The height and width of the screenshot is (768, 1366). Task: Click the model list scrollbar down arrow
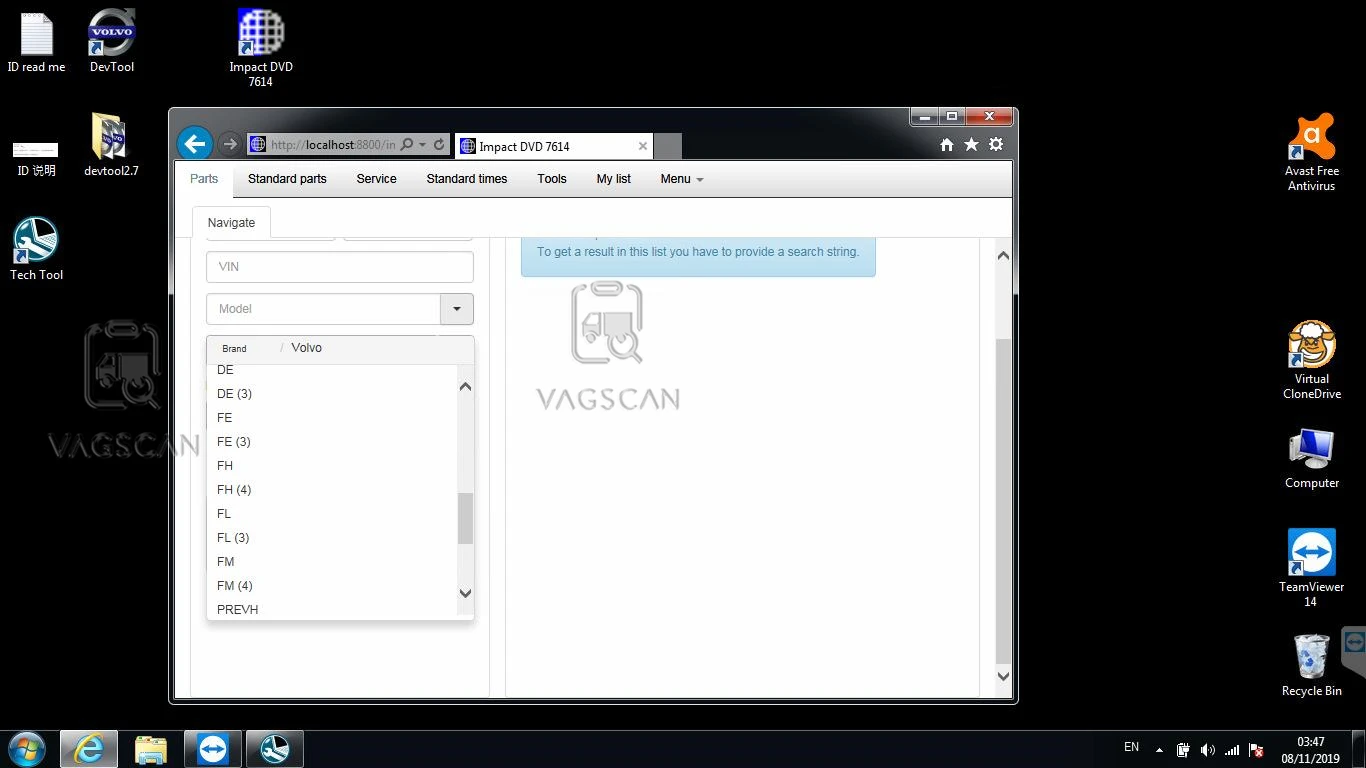[x=465, y=593]
